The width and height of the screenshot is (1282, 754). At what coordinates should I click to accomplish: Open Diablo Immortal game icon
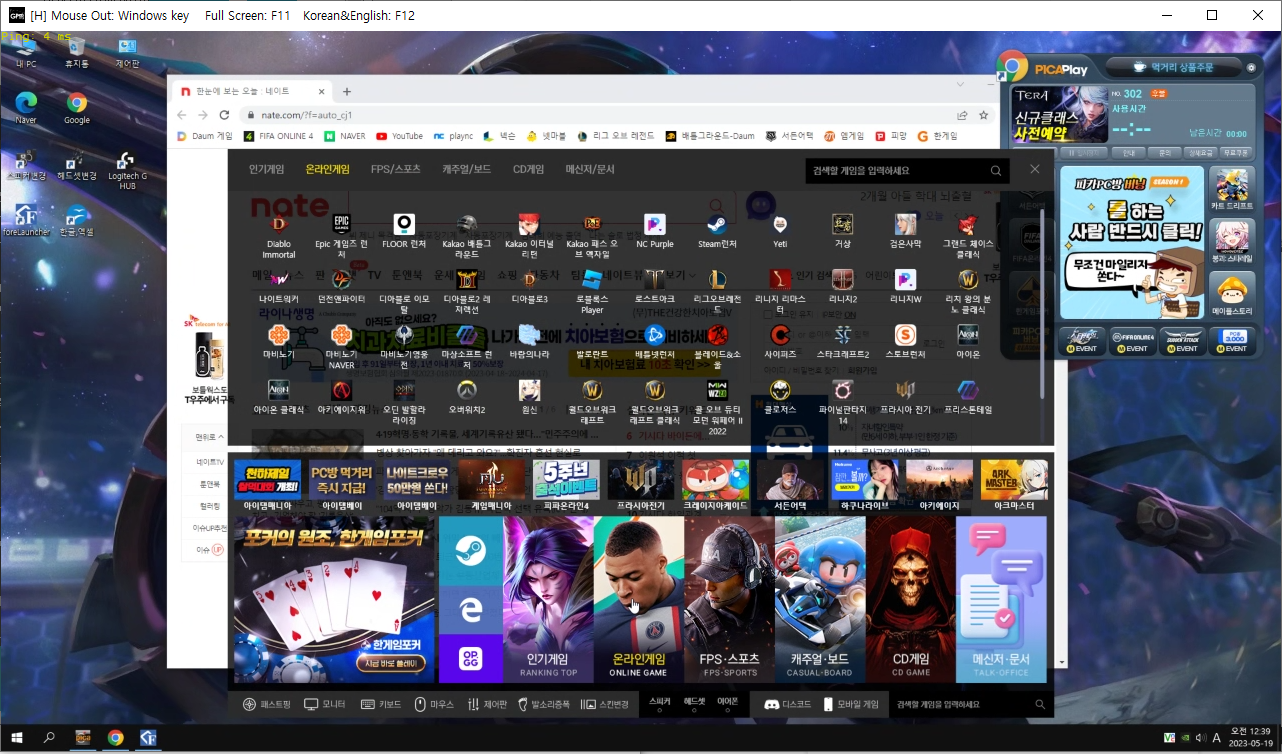(280, 225)
